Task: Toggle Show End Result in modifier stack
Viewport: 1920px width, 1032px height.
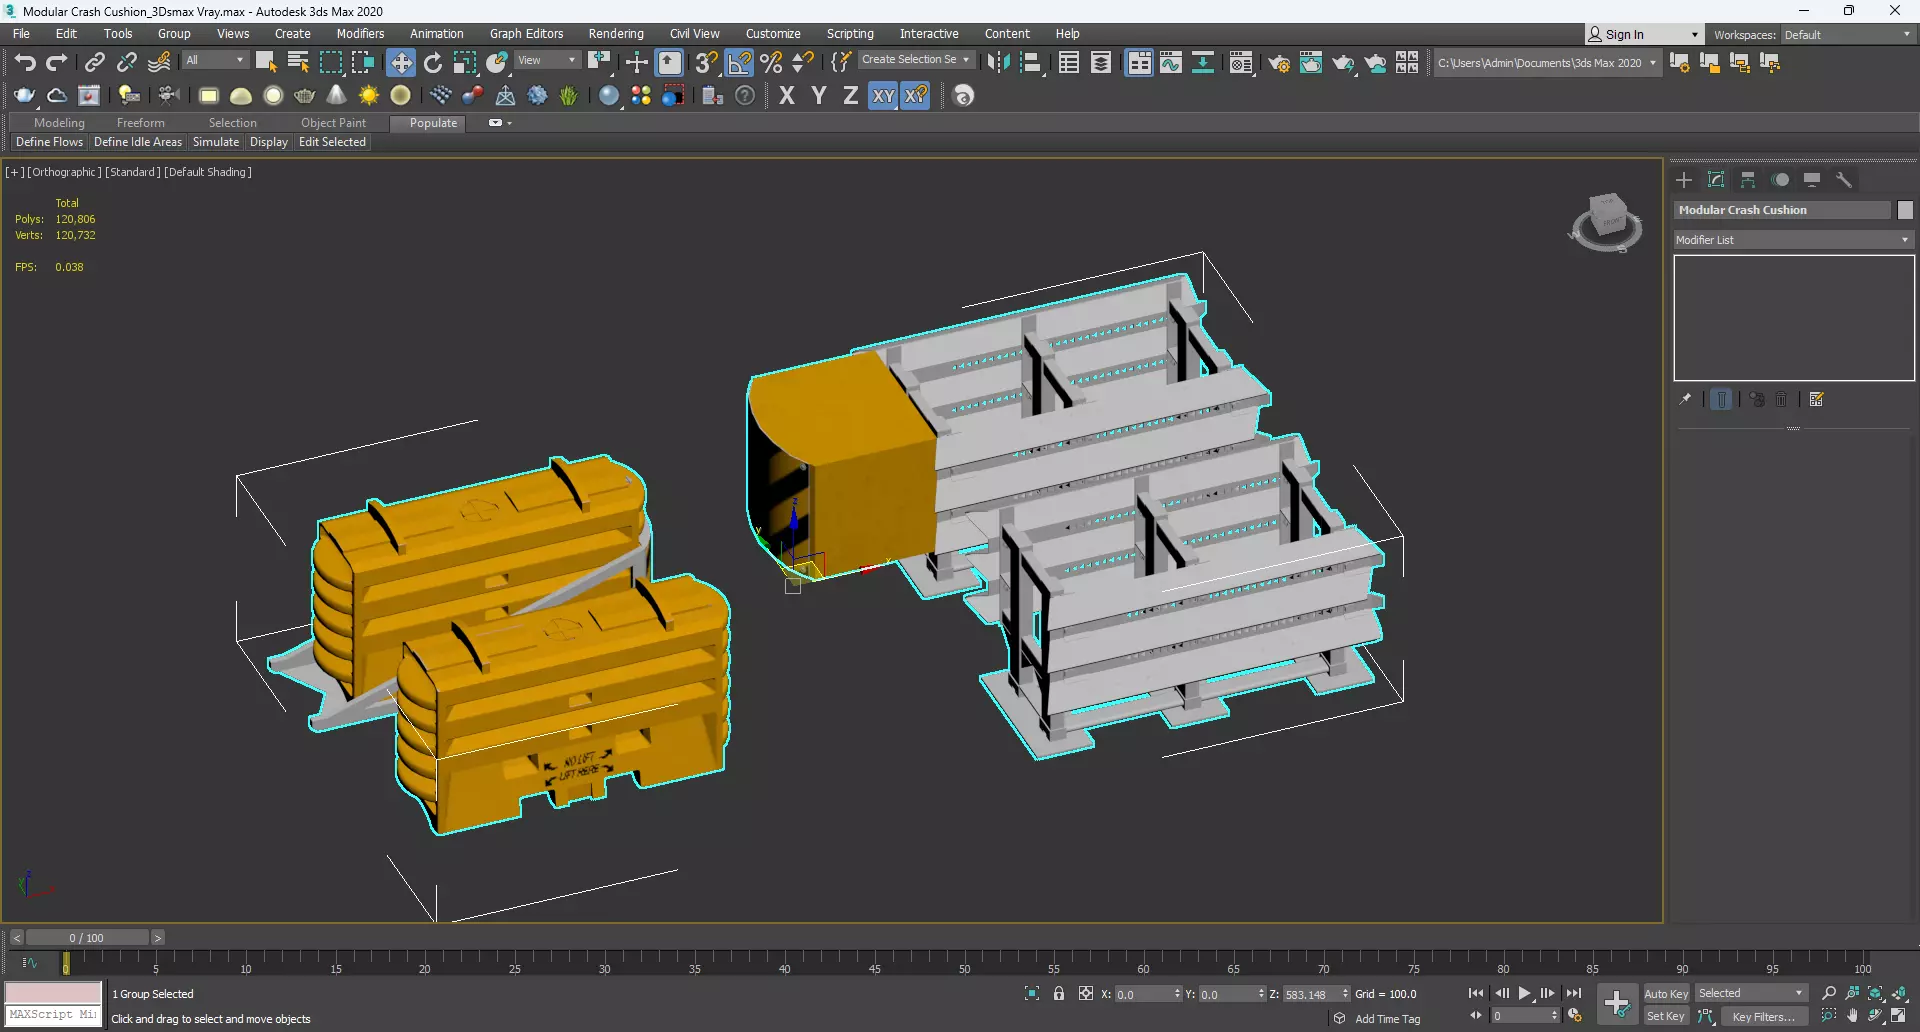Action: [1721, 399]
